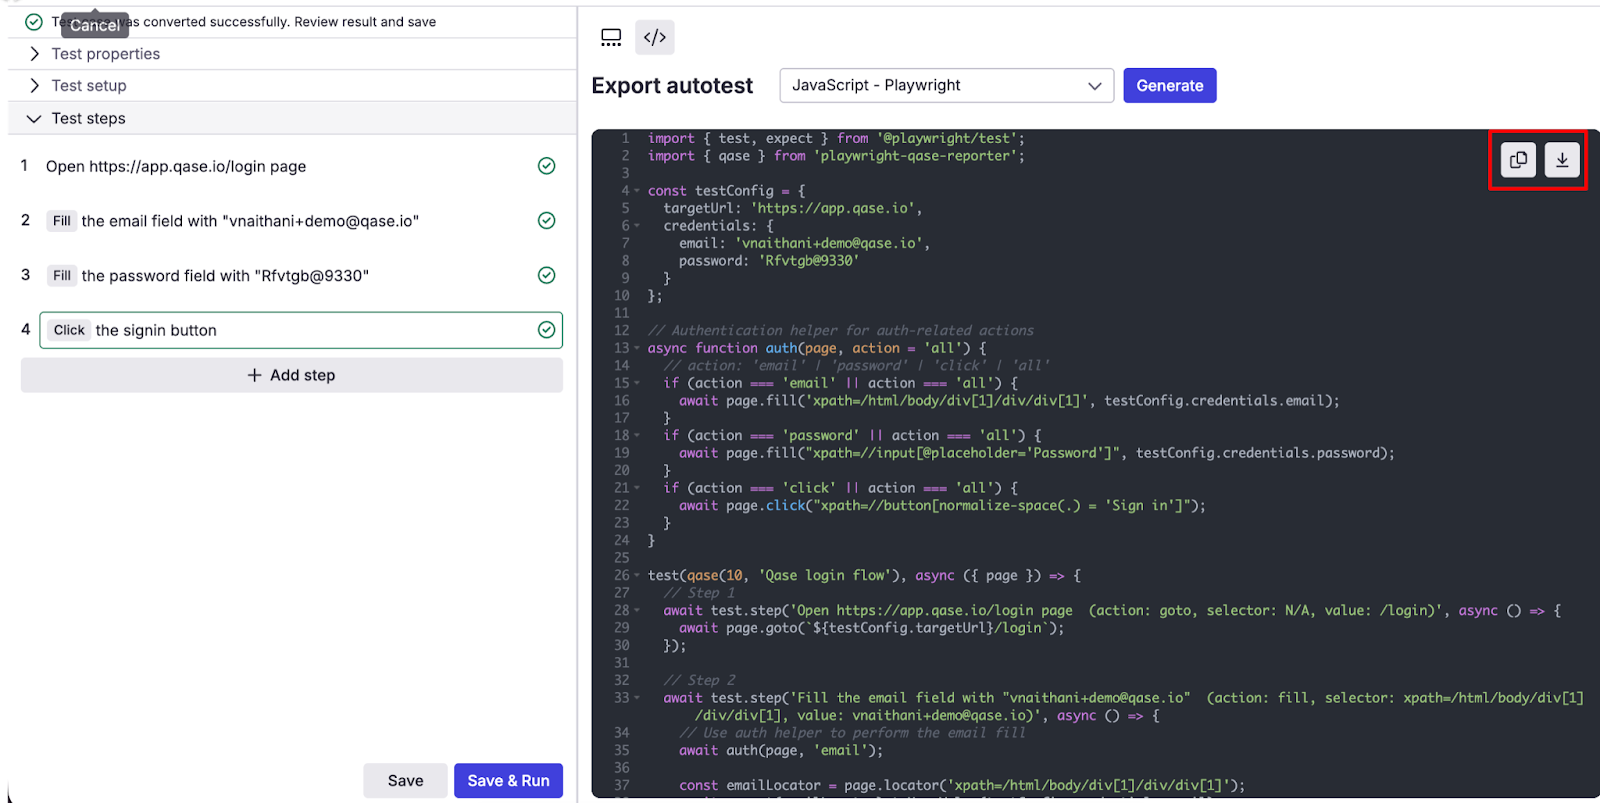Select step 1 Open login page

tap(176, 167)
